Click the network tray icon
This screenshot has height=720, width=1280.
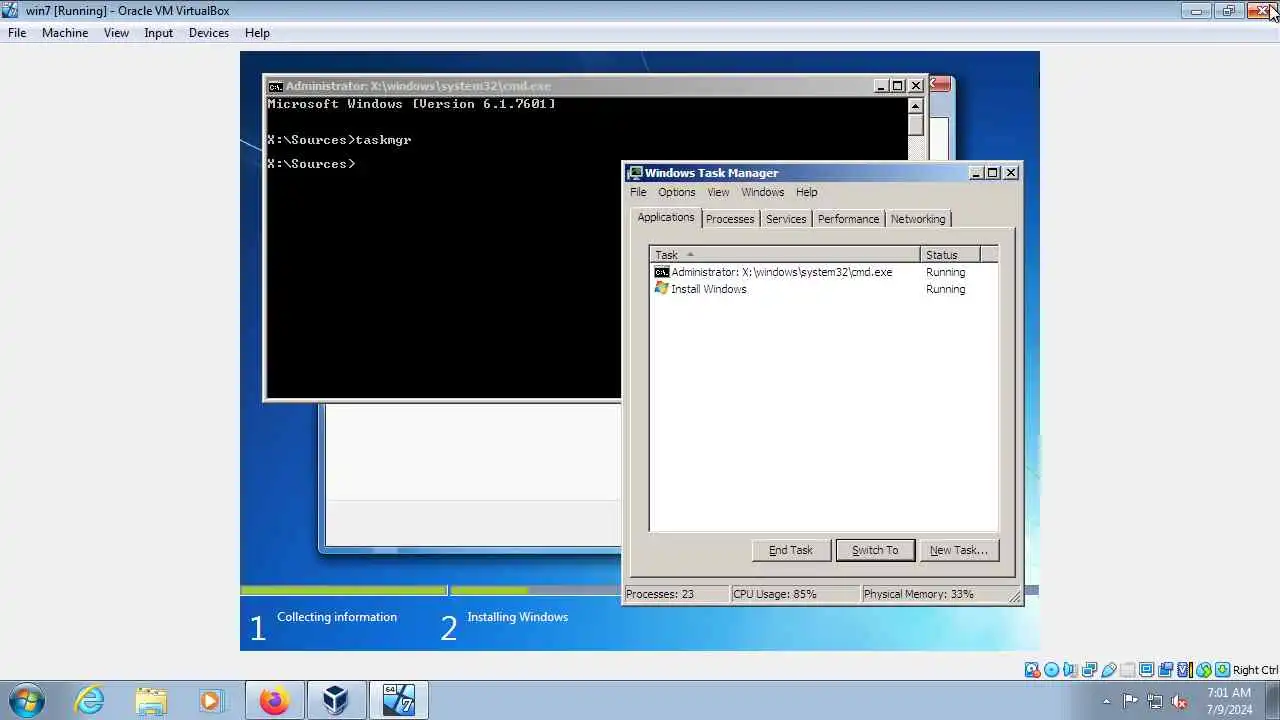[x=1155, y=701]
